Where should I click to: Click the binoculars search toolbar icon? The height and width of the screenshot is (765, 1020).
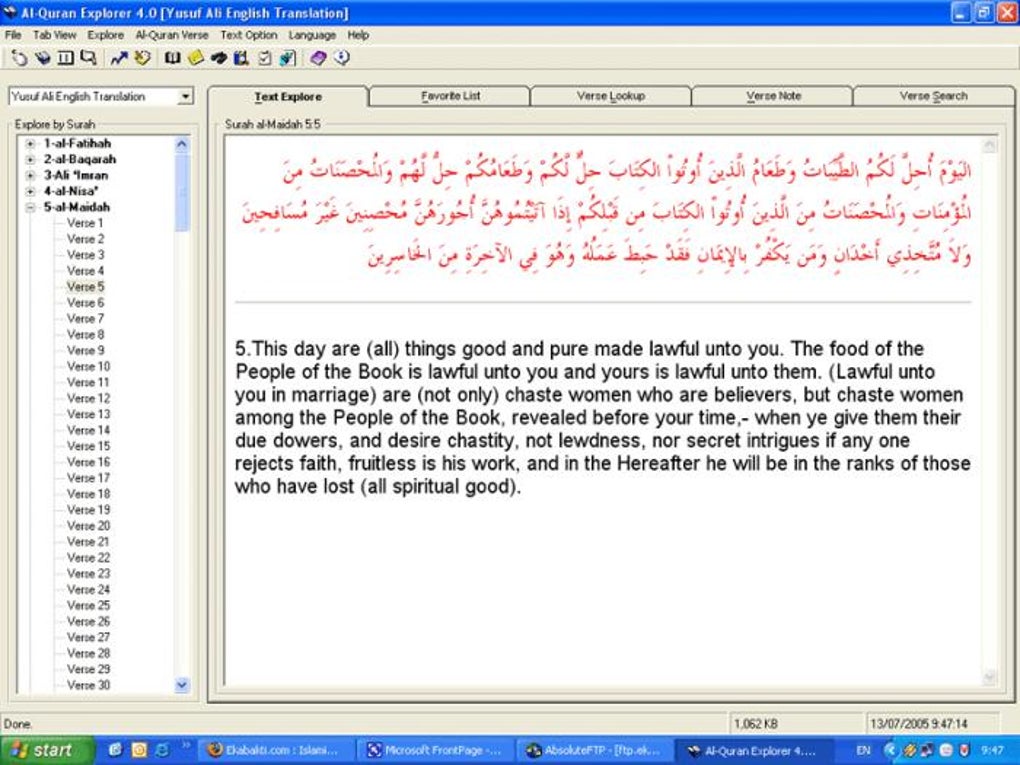coord(219,59)
